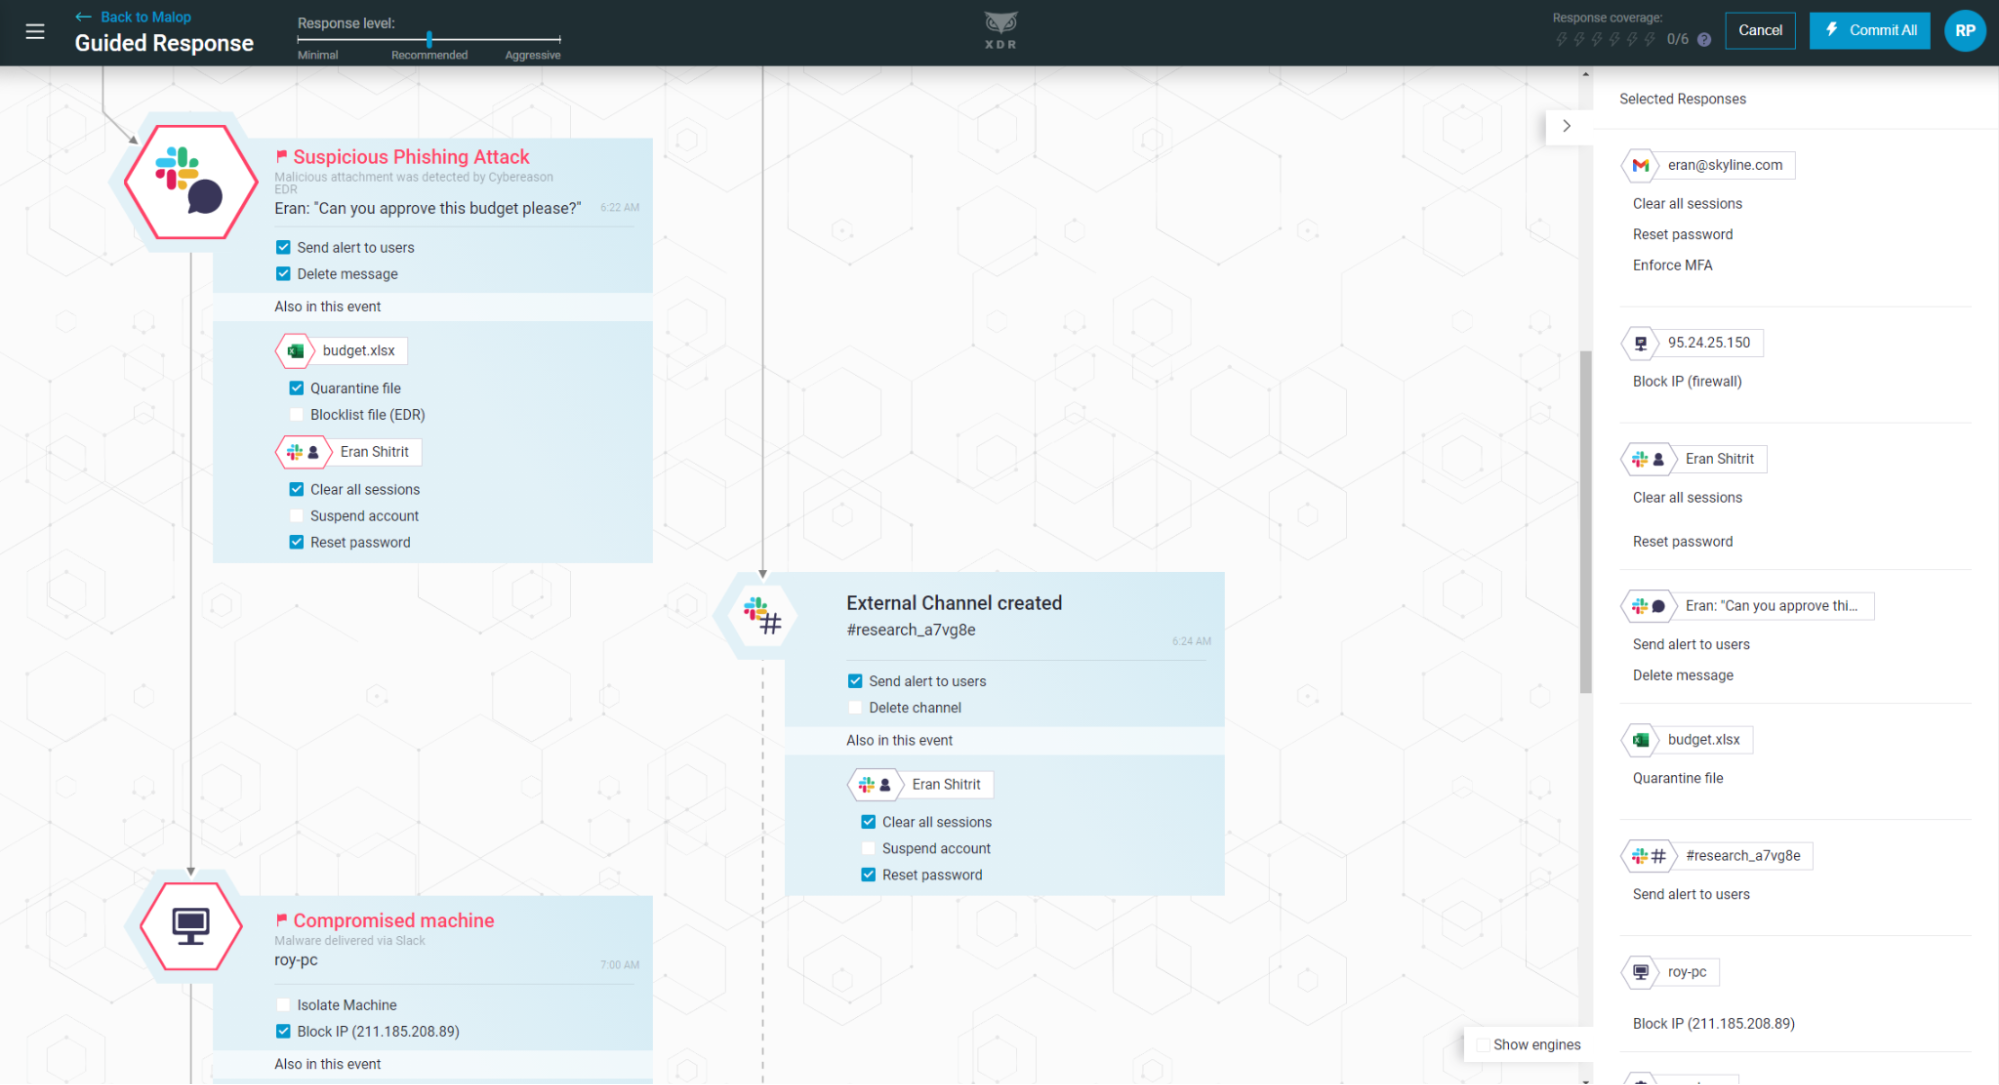The image size is (1999, 1085).
Task: Click the Cancel button
Action: (1759, 31)
